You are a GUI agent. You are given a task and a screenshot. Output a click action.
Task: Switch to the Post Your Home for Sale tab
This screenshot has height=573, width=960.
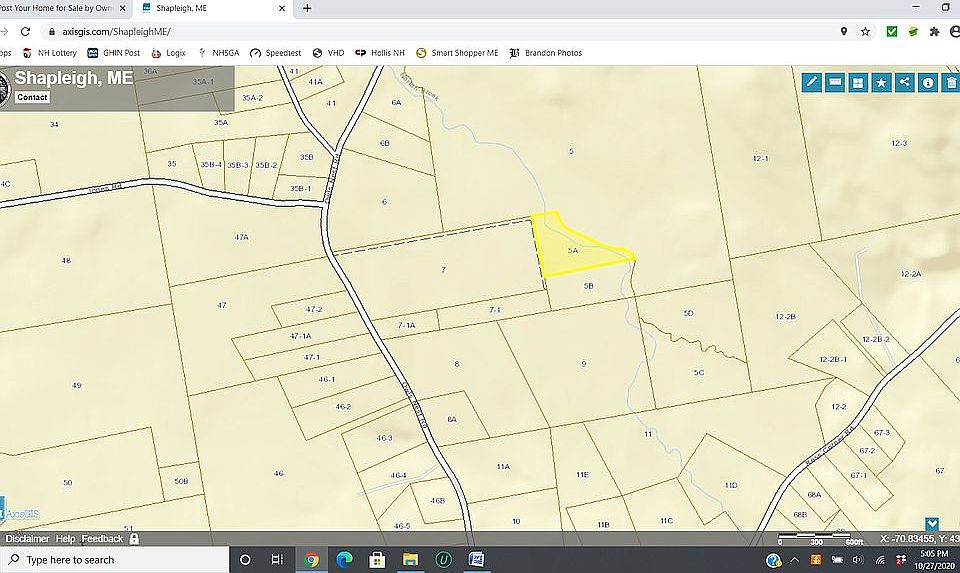click(60, 8)
